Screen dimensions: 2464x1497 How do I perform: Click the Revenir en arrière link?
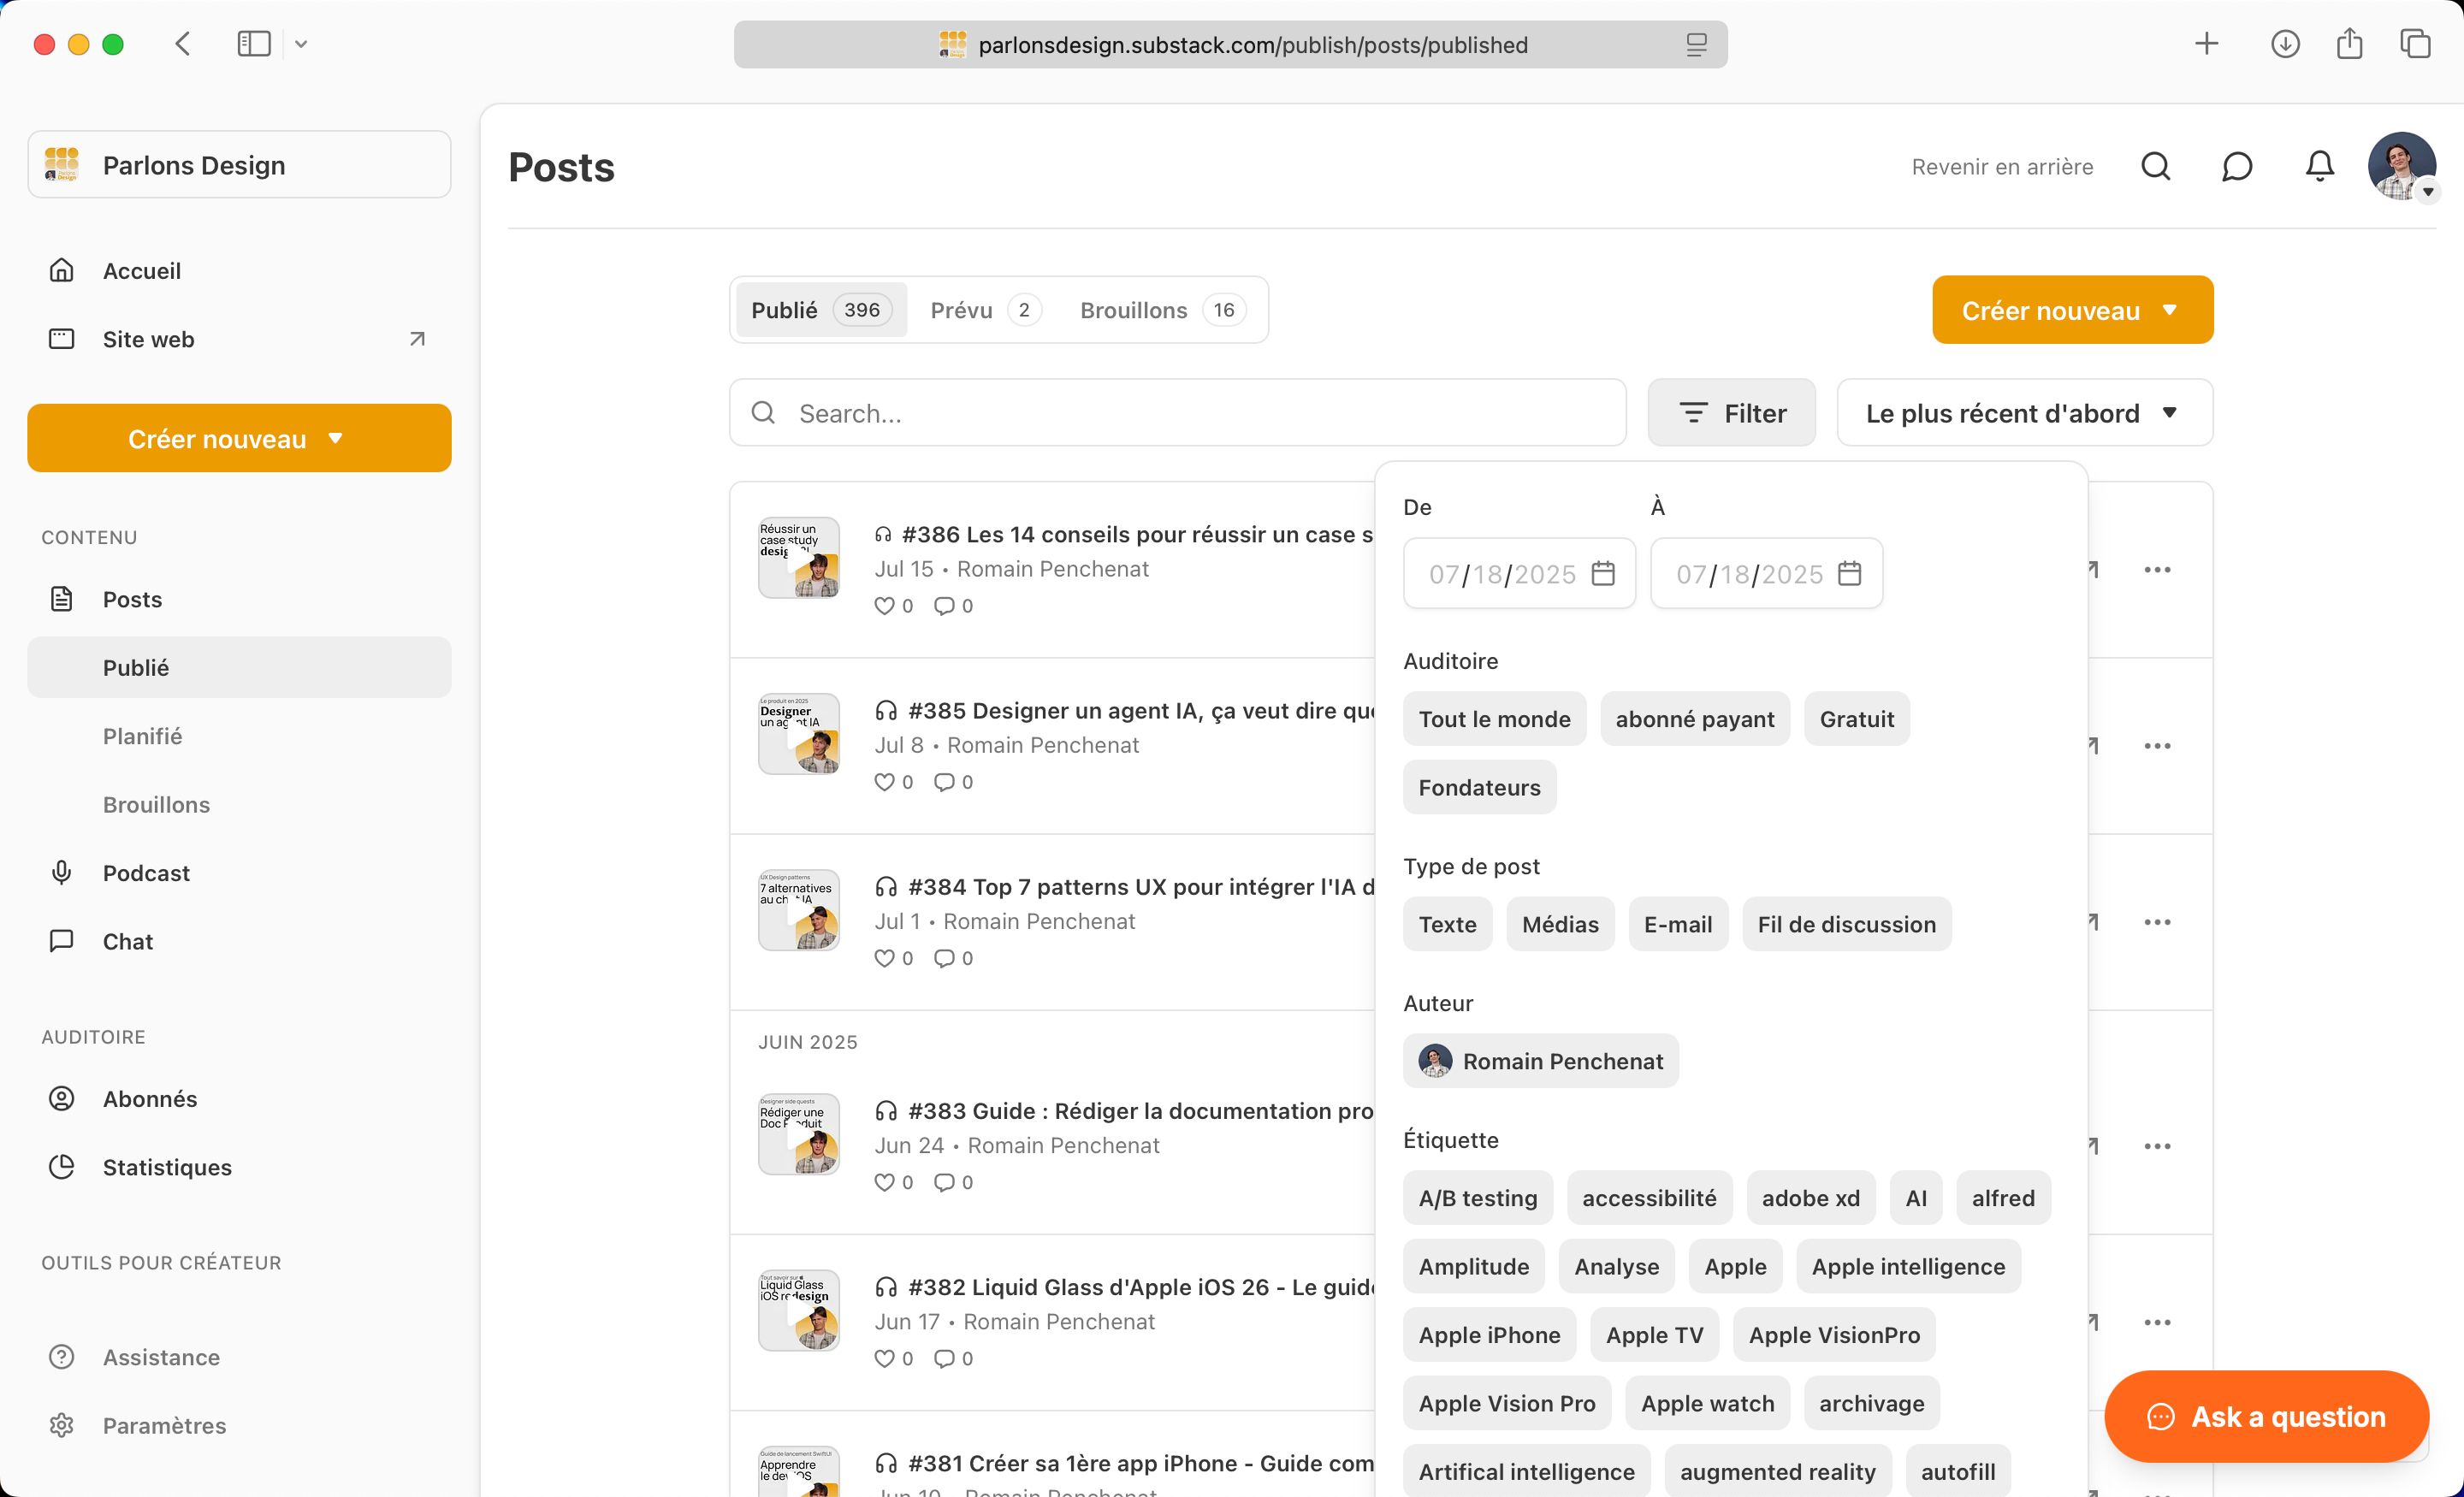click(2002, 166)
